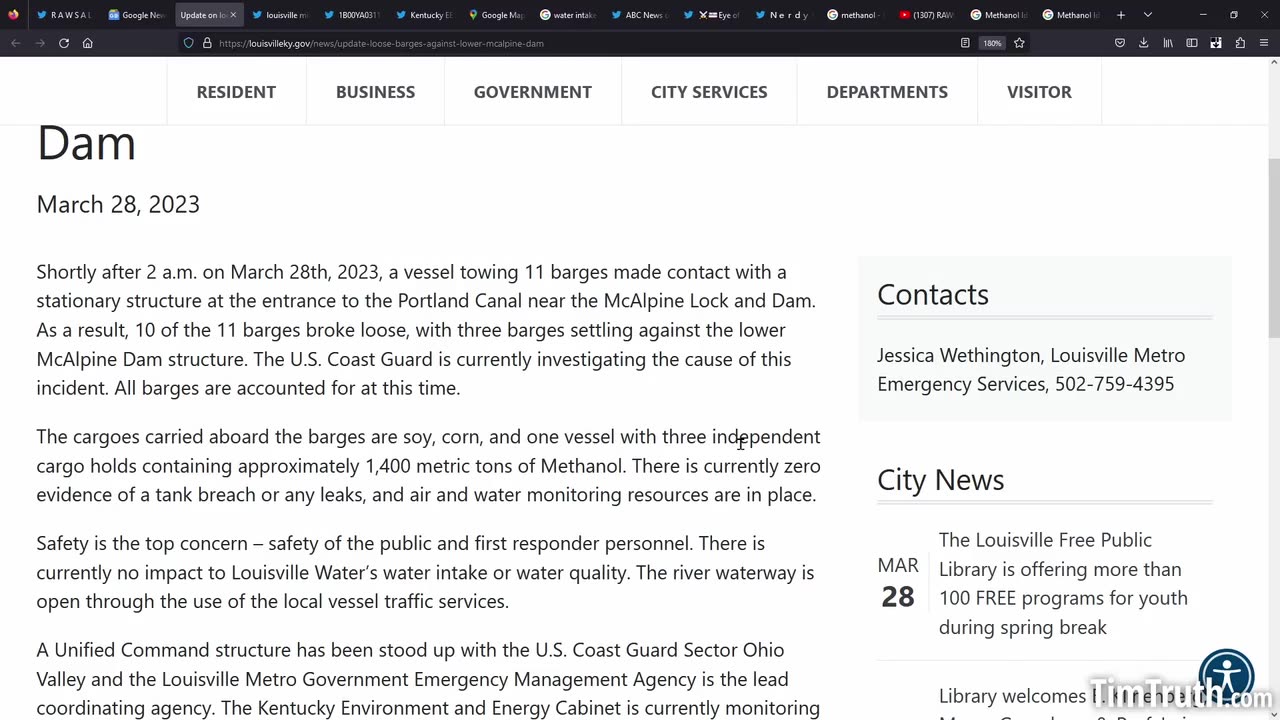Screen dimensions: 1280x720
Task: Click the Firefox logo icon
Action: 13,15
